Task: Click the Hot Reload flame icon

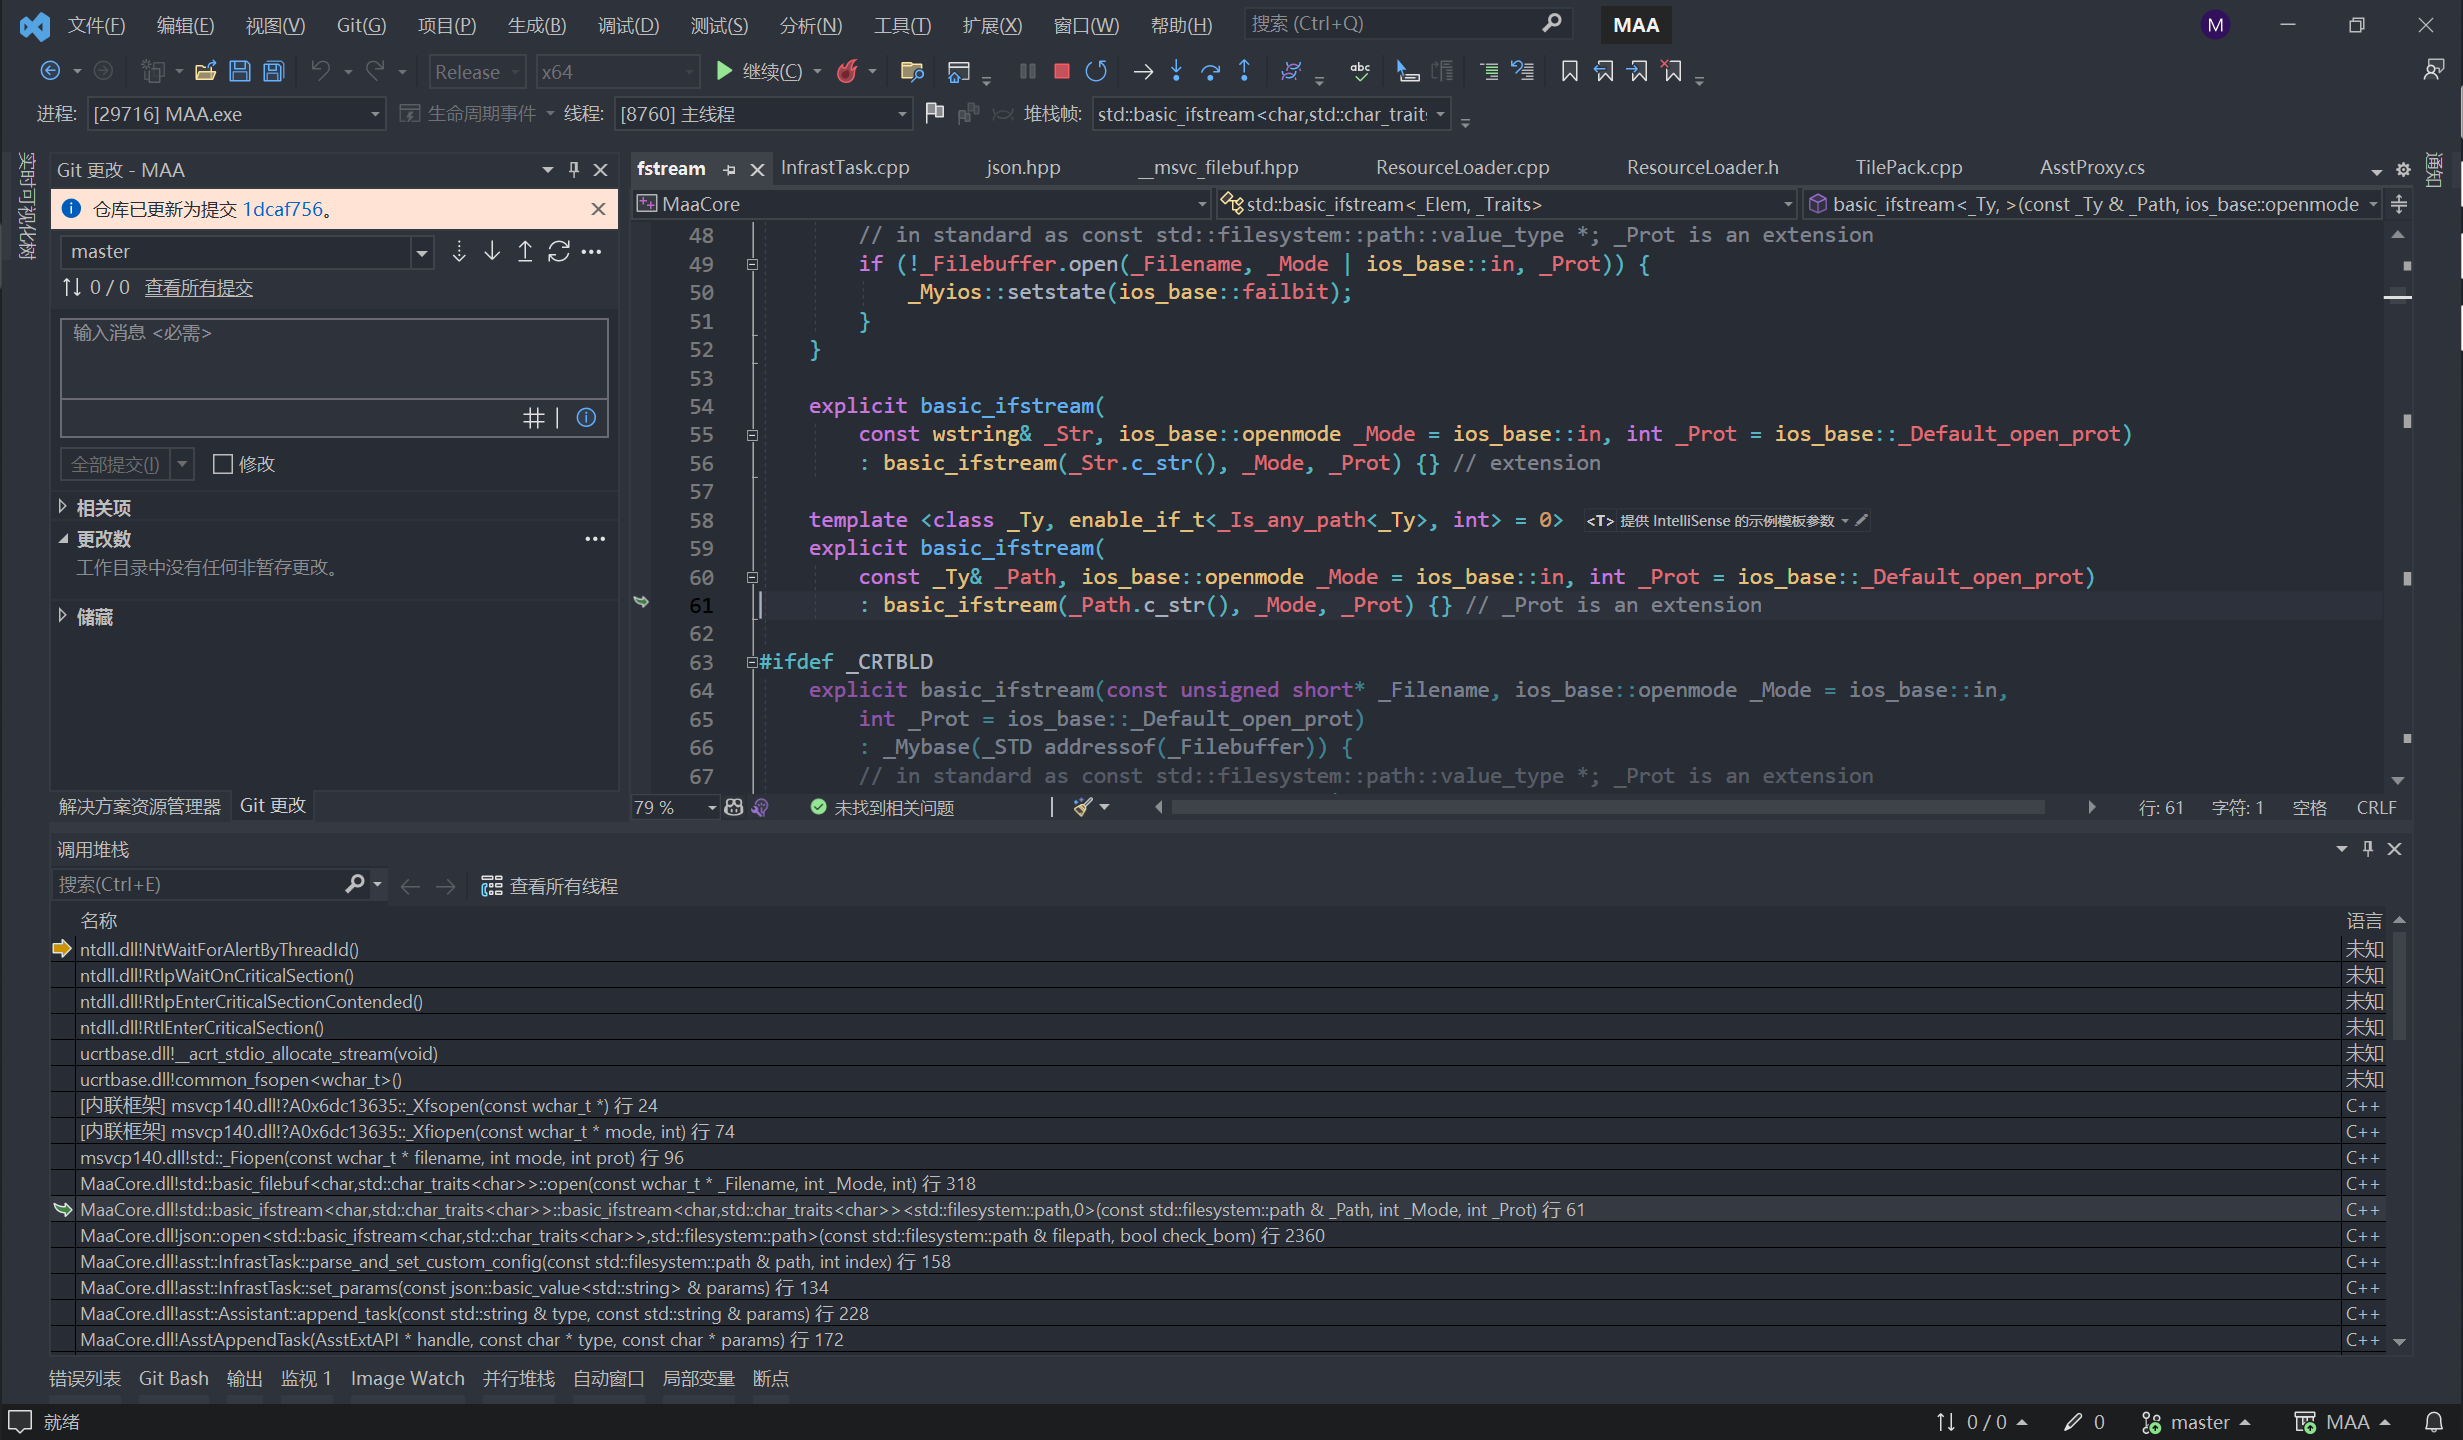Action: 847,71
